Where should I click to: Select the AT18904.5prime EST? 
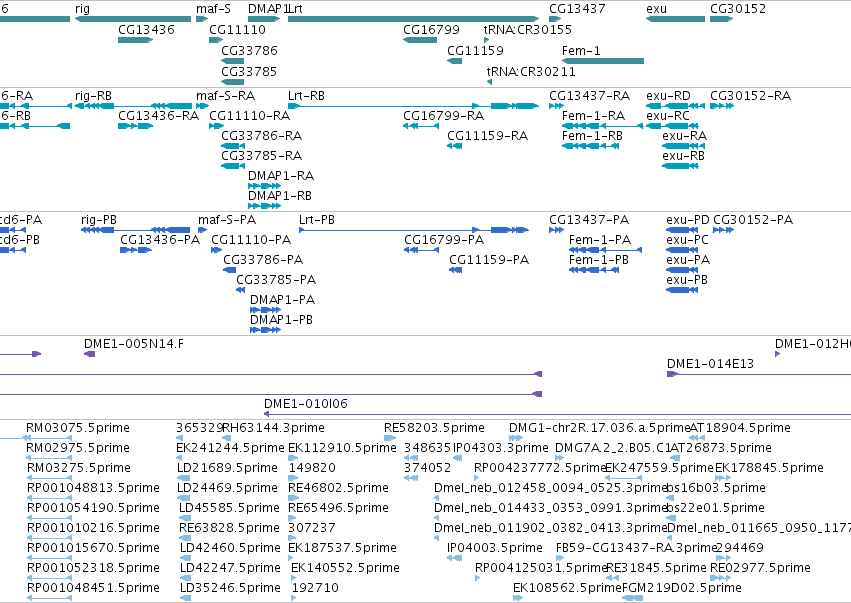[697, 438]
